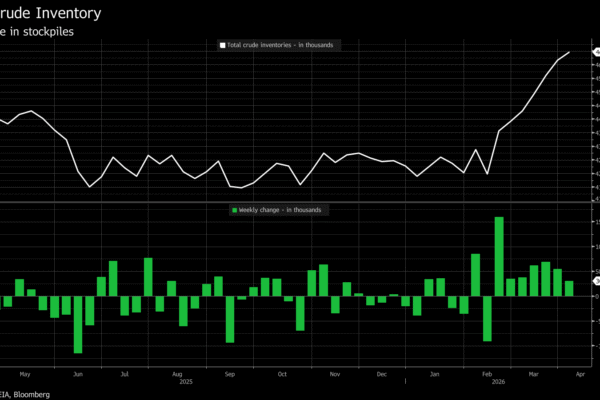Click the 2025 year label
Screen dimensions: 600x400
click(185, 382)
